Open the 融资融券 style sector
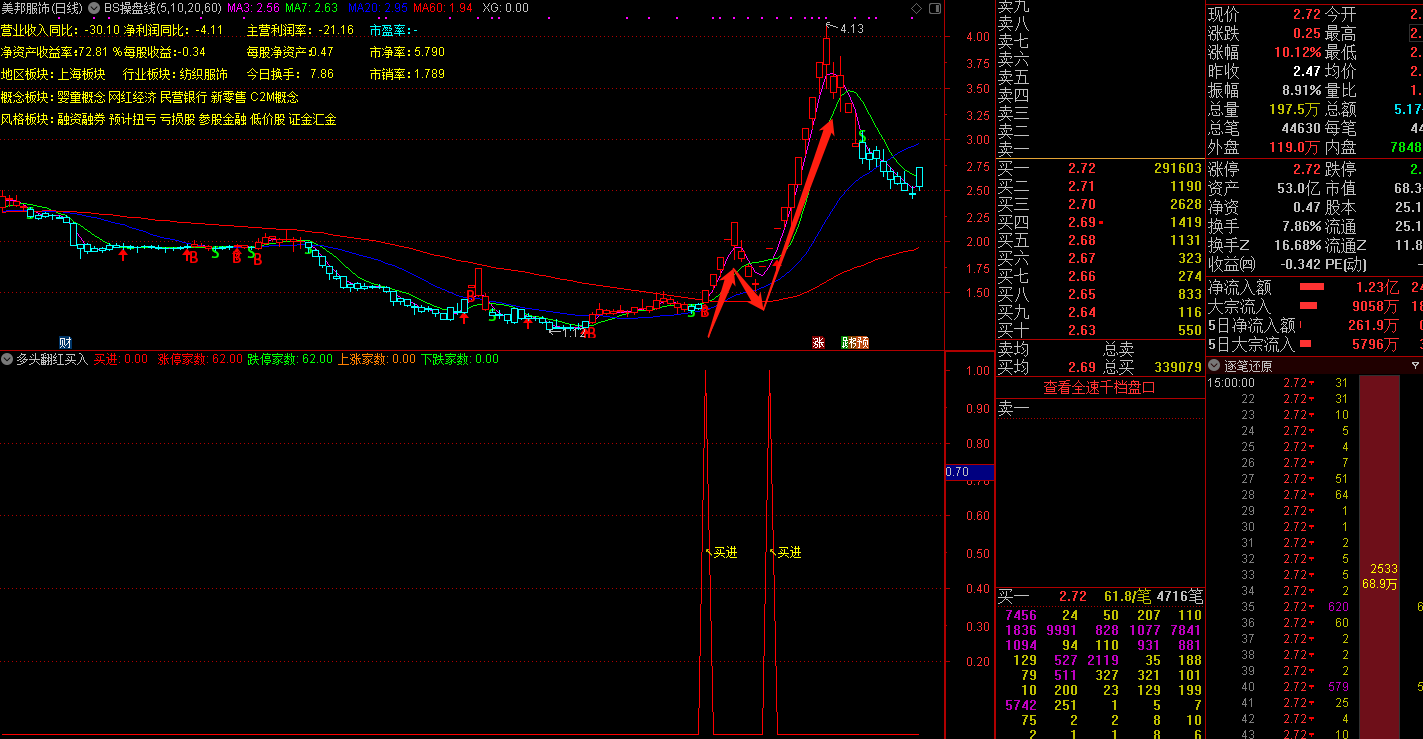This screenshot has width=1423, height=739. tap(81, 119)
